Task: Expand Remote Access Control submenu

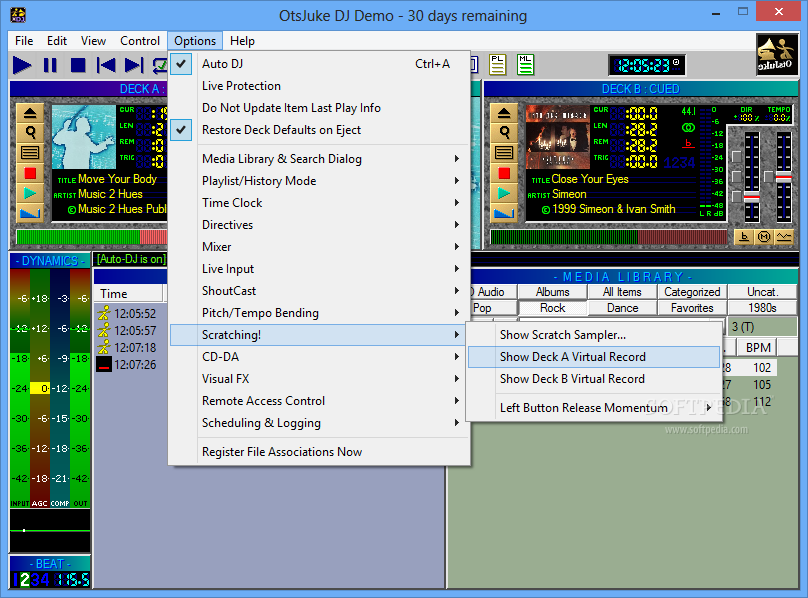Action: 319,401
